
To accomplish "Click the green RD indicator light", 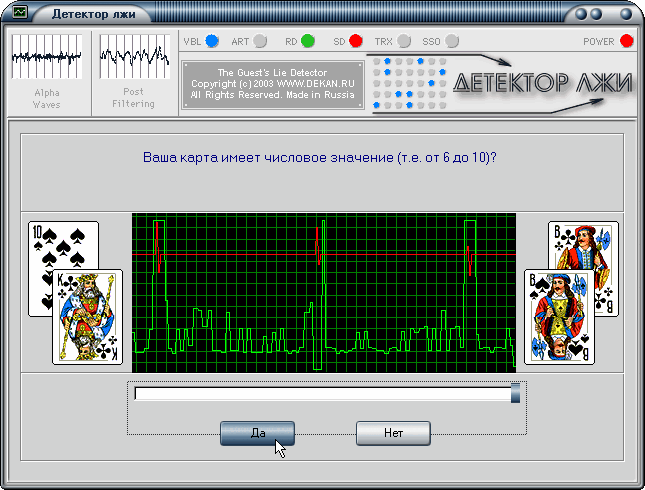I will click(x=308, y=41).
